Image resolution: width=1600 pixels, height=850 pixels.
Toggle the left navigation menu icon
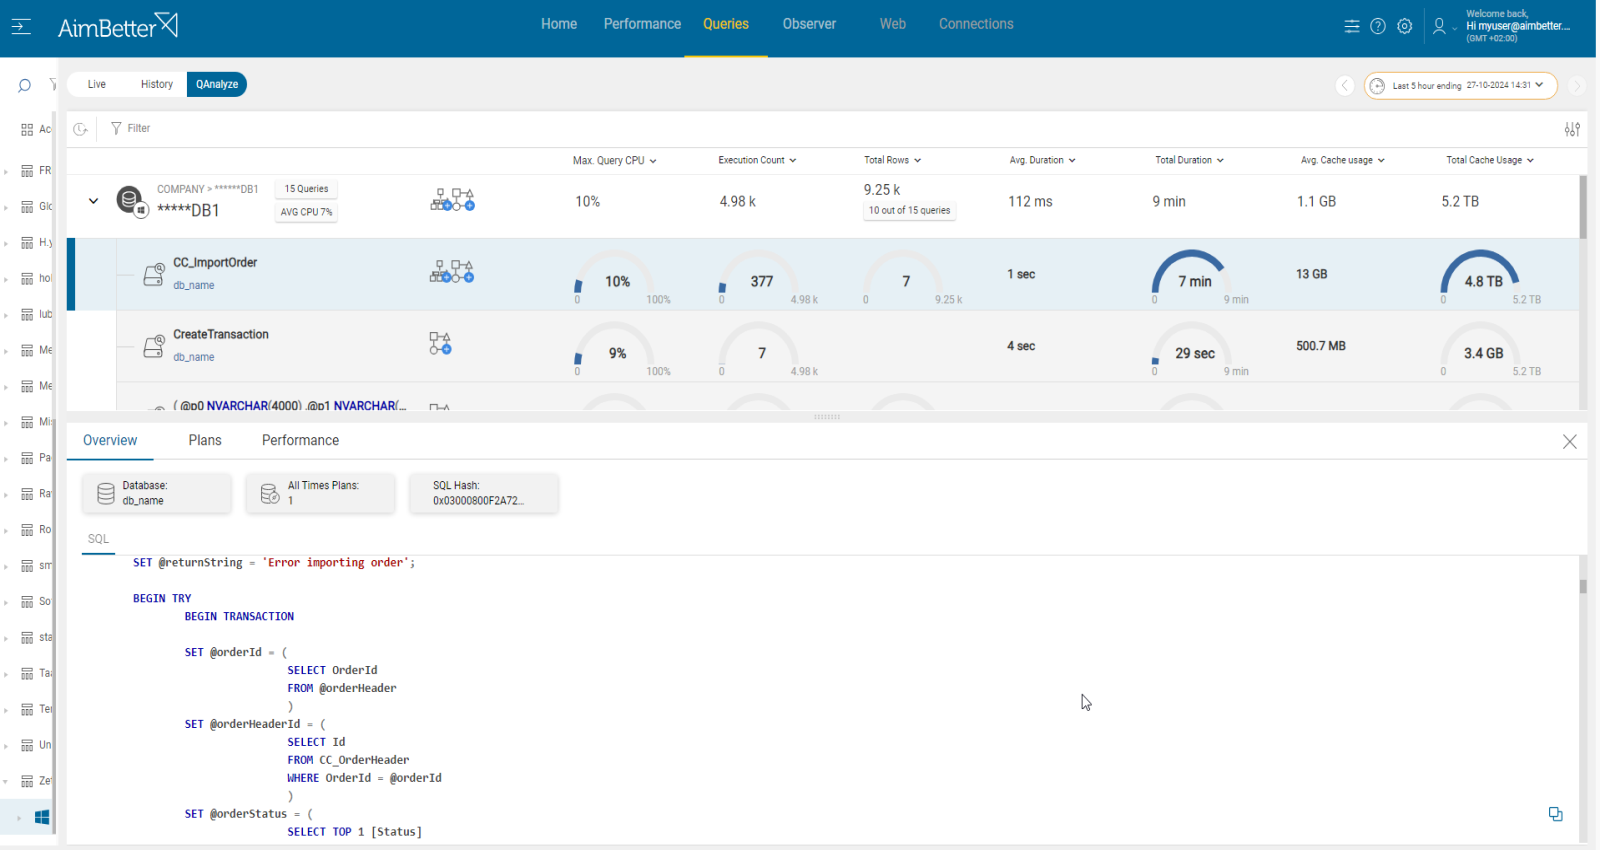point(21,27)
